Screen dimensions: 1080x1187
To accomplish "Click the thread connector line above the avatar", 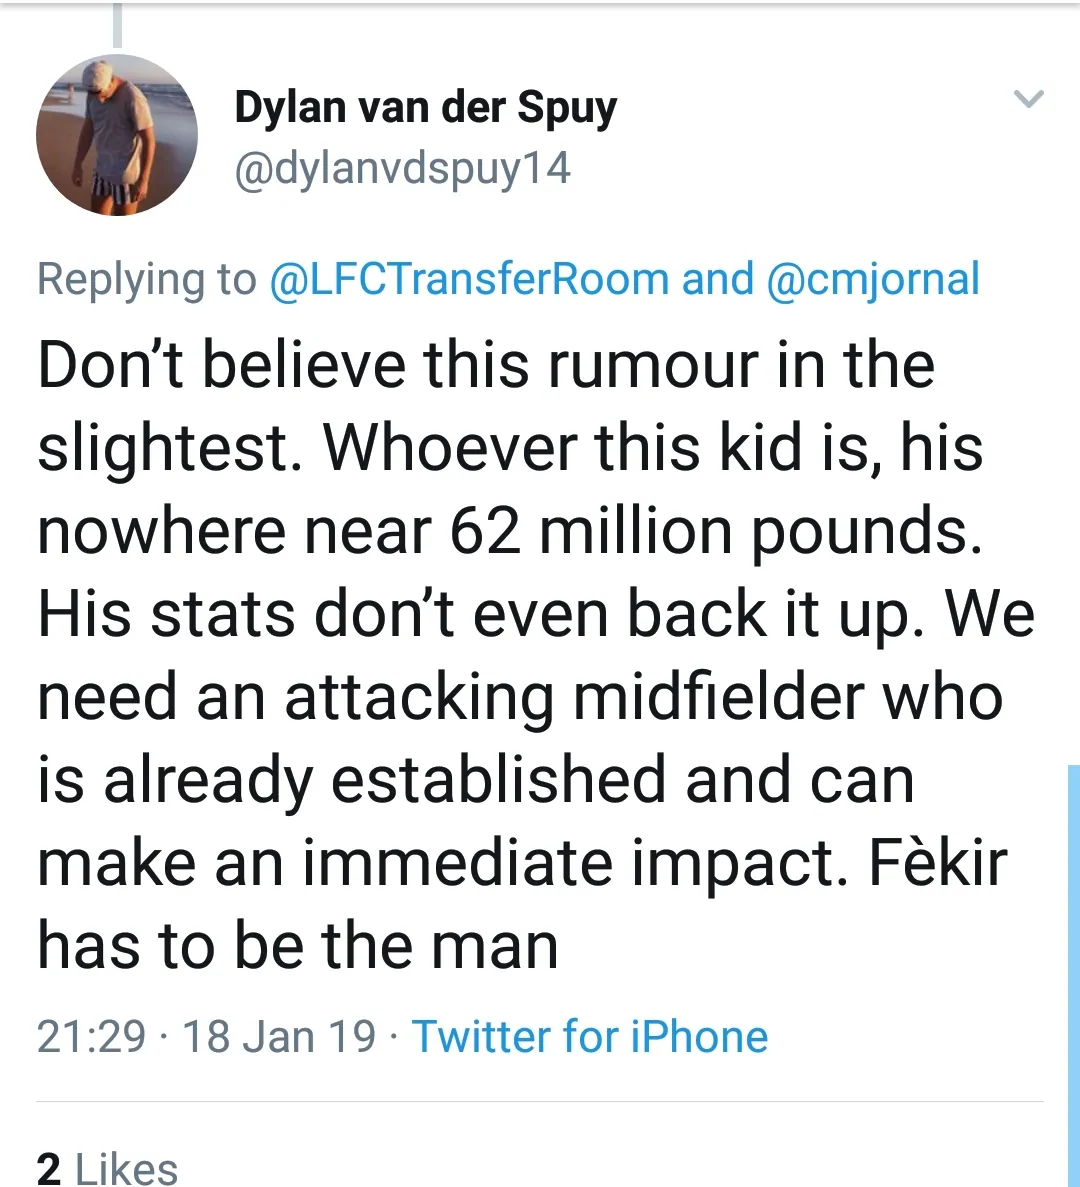I will [117, 25].
